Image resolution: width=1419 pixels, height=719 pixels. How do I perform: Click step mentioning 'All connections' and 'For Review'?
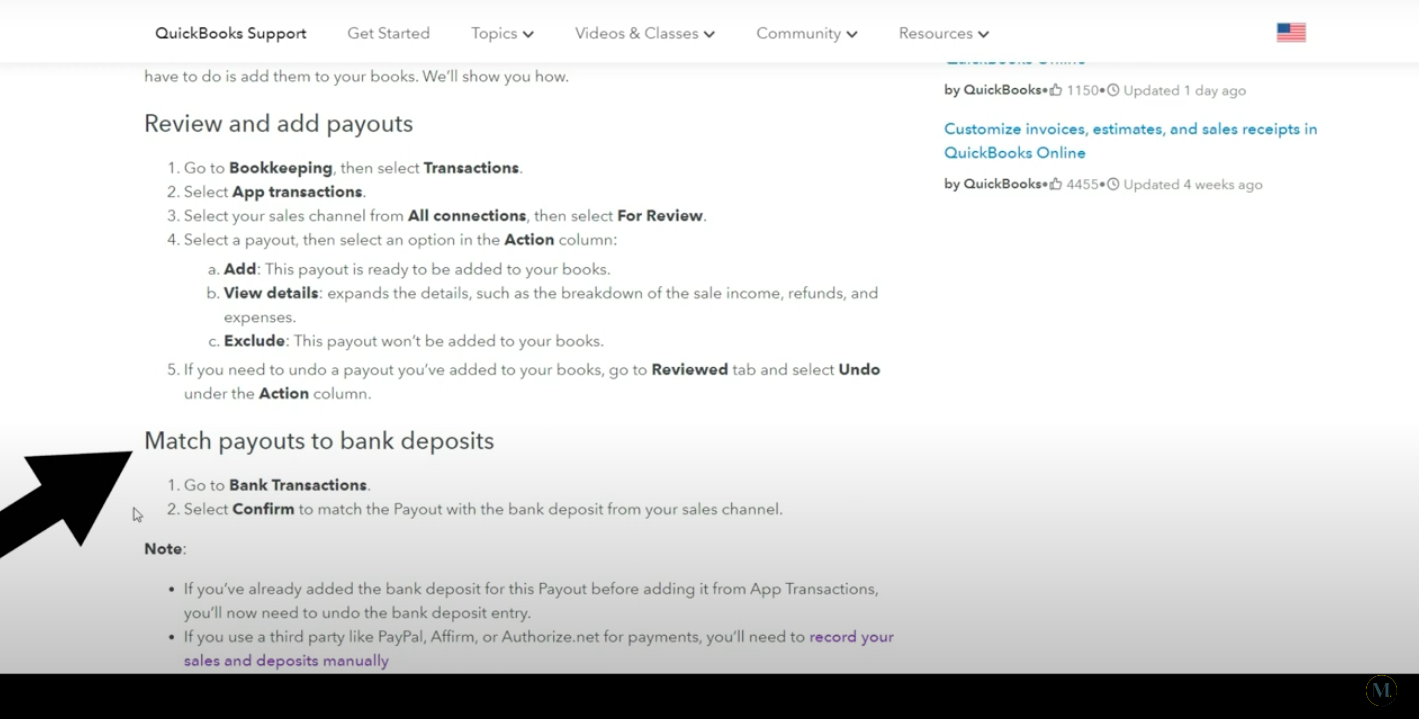445,216
